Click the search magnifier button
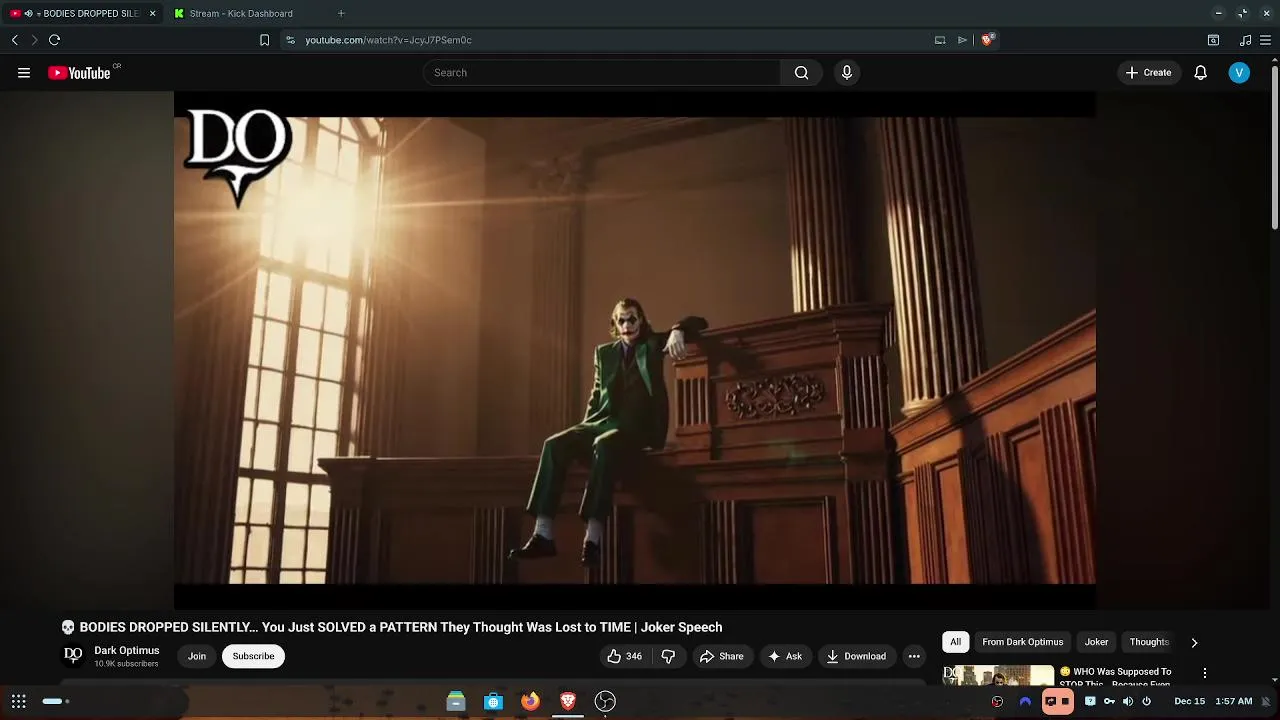 [x=801, y=73]
